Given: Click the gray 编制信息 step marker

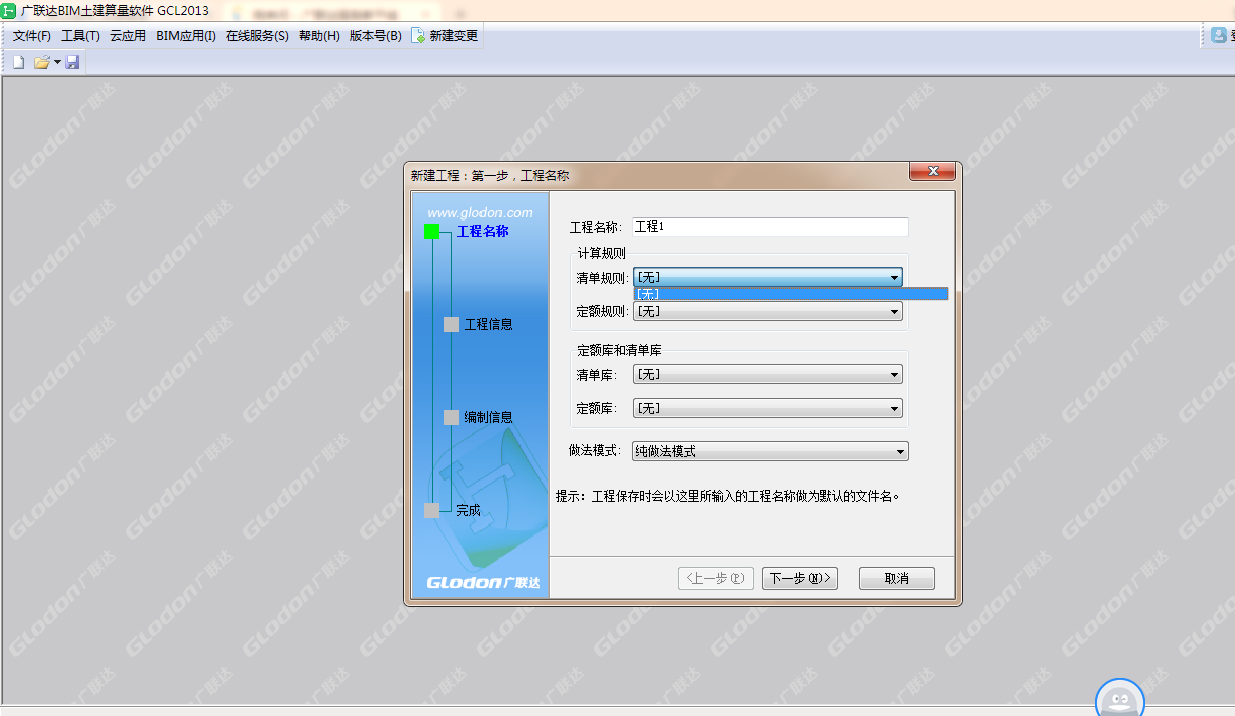Looking at the screenshot, I should tap(451, 417).
